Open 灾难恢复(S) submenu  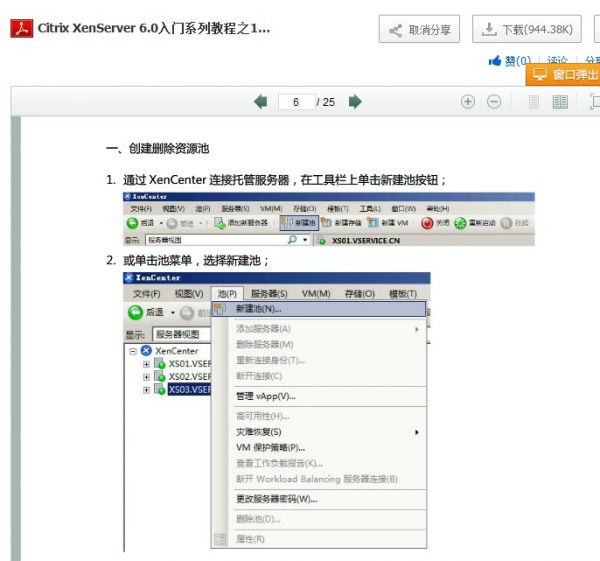pyautogui.click(x=319, y=432)
